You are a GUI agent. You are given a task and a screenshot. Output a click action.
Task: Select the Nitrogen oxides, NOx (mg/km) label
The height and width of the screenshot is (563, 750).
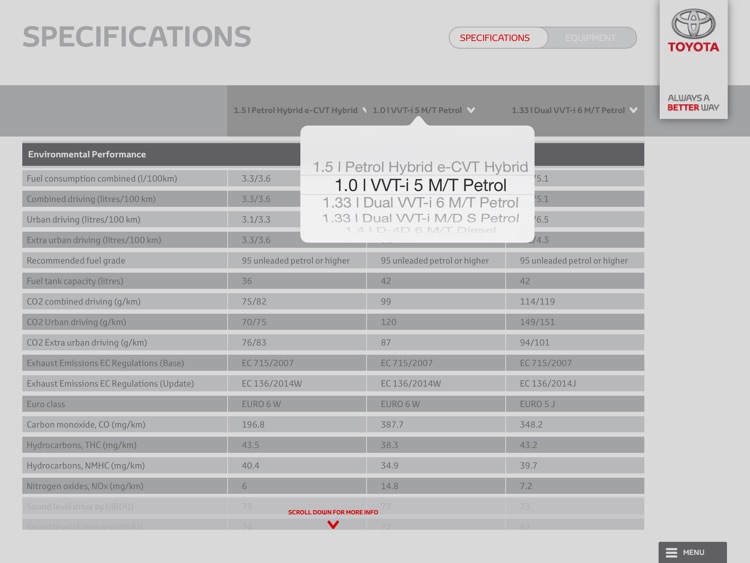(85, 486)
